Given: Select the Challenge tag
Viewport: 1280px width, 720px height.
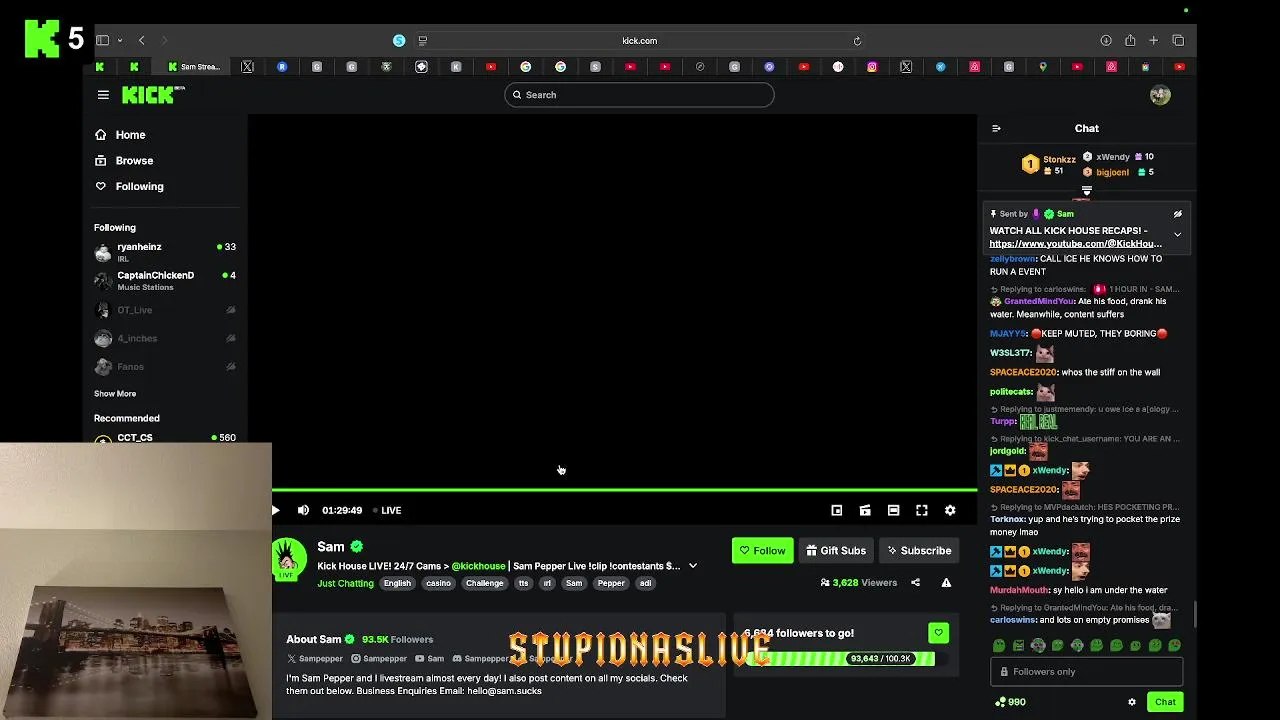Looking at the screenshot, I should (484, 583).
